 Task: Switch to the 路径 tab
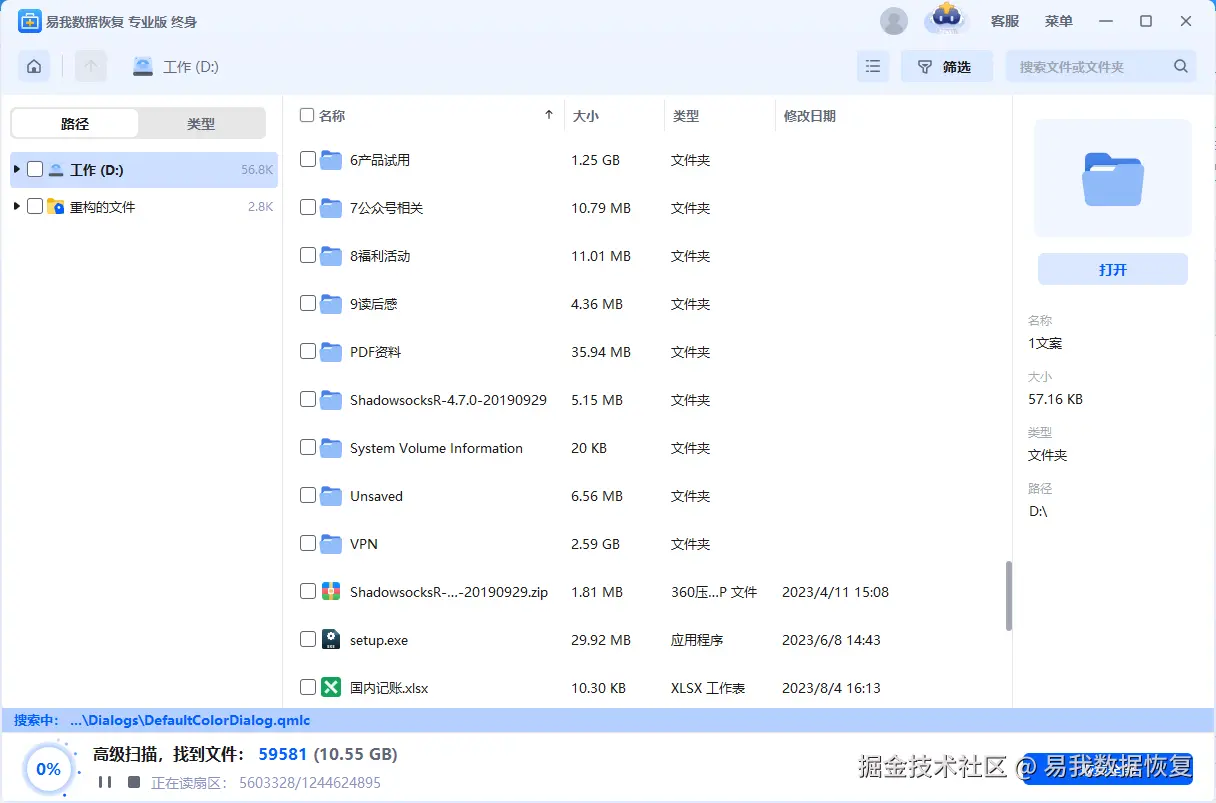click(75, 124)
